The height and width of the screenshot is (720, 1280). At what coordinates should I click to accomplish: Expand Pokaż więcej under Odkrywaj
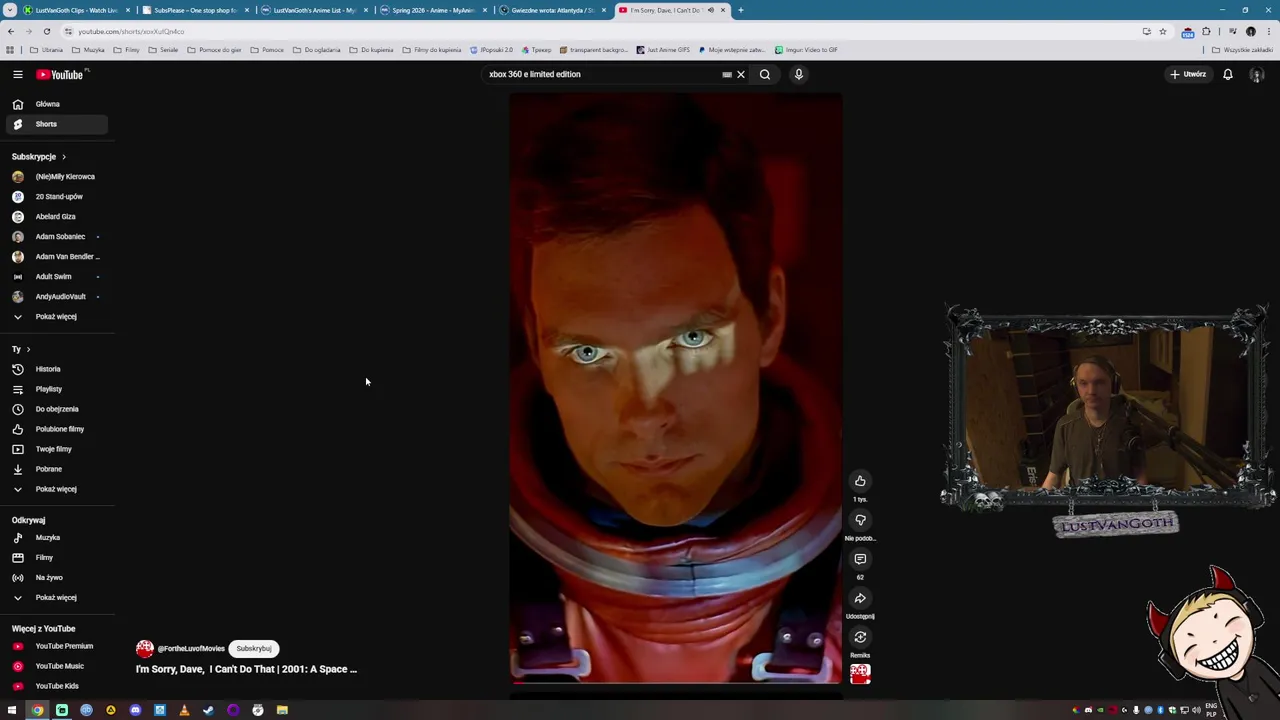pos(55,597)
